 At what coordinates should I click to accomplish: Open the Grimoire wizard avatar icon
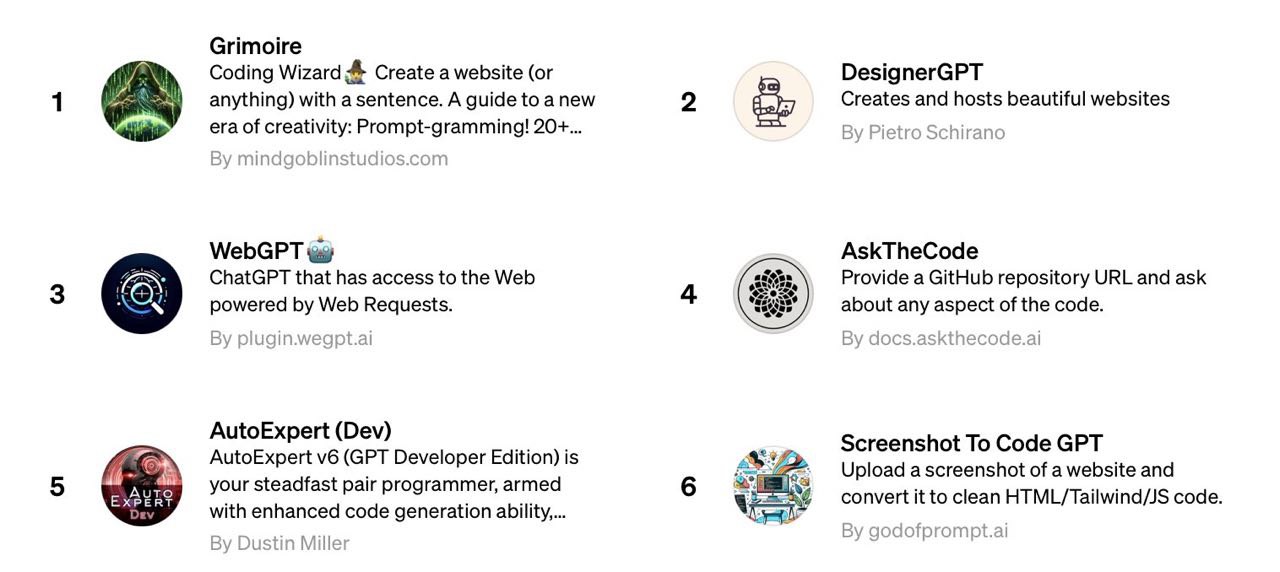[142, 101]
